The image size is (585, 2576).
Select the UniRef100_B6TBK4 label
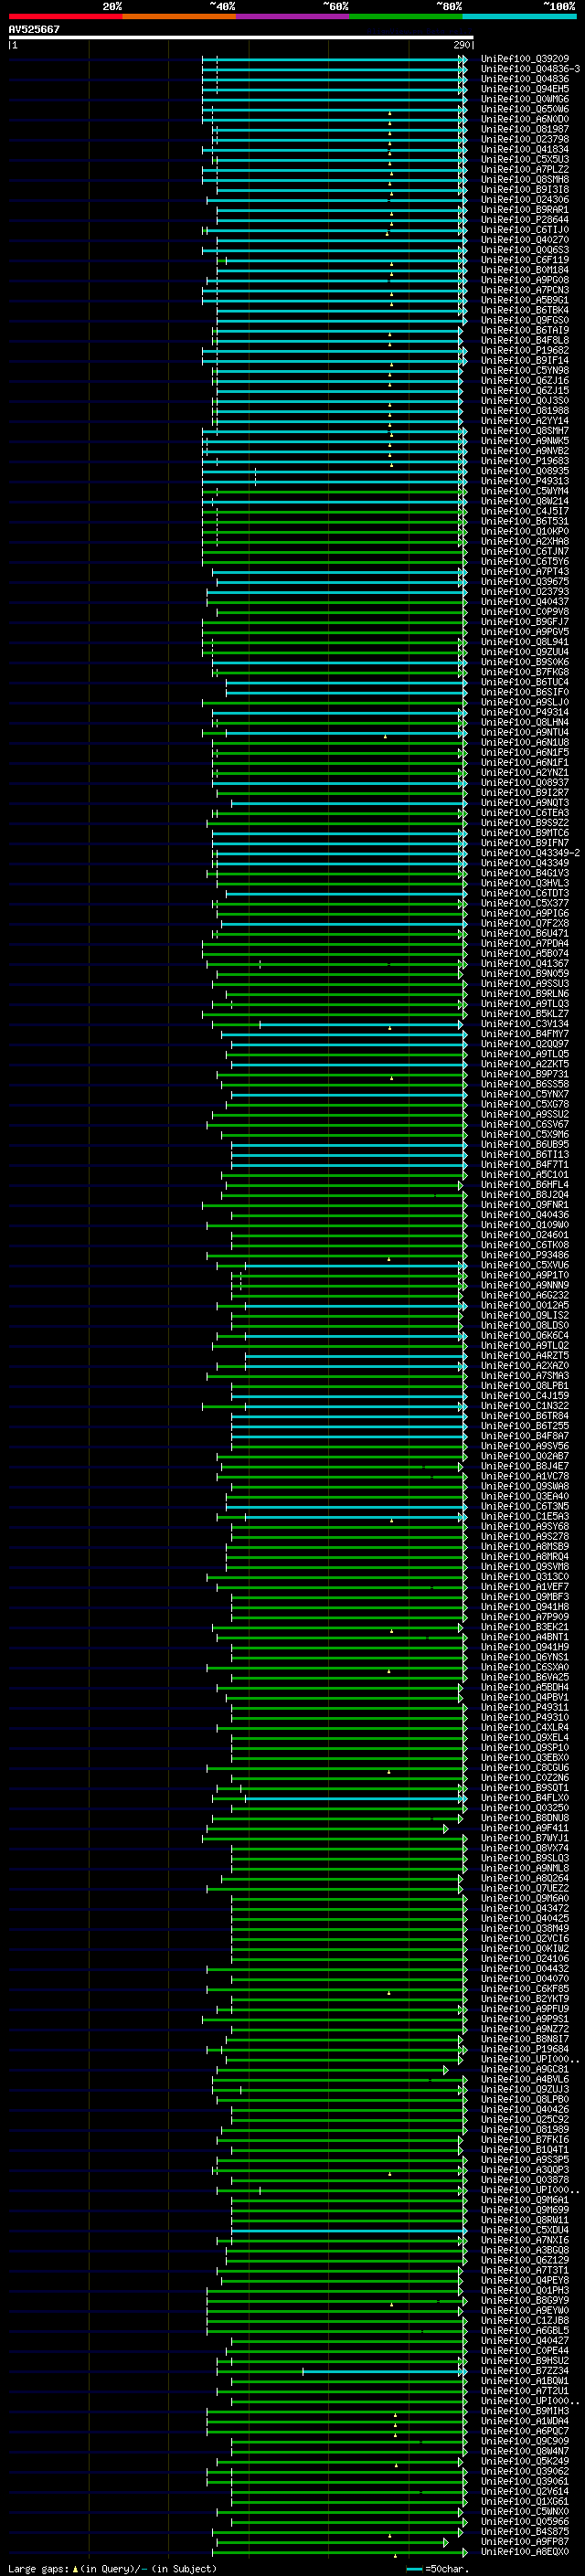(524, 310)
